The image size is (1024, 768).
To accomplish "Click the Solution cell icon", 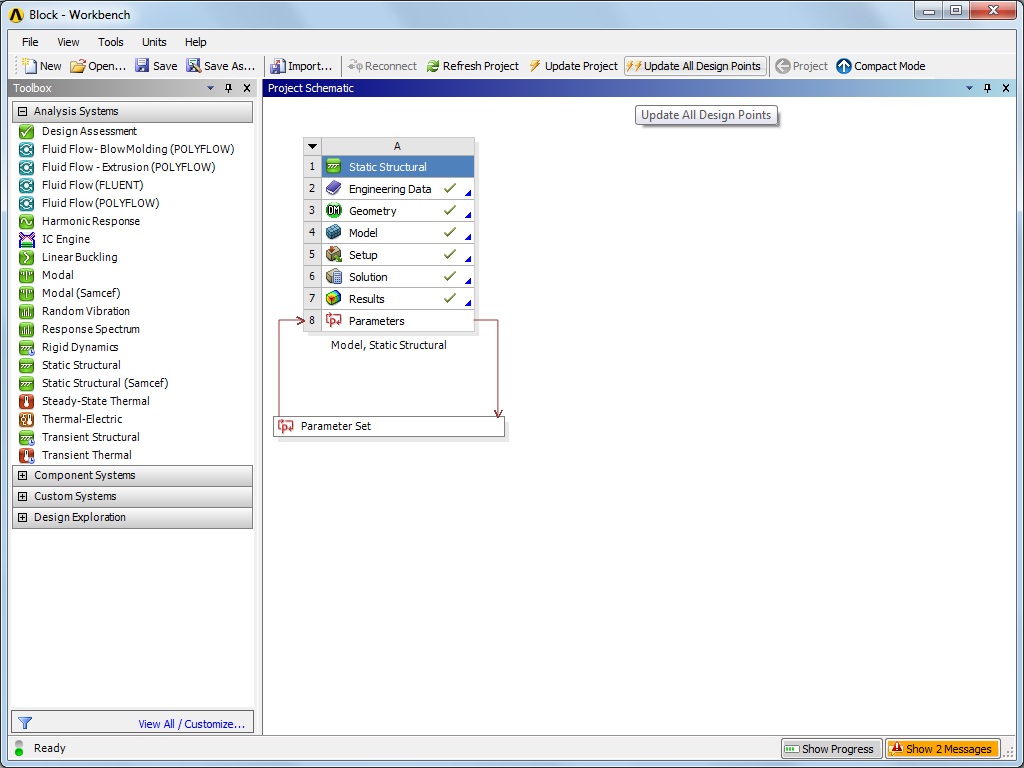I will pyautogui.click(x=334, y=276).
